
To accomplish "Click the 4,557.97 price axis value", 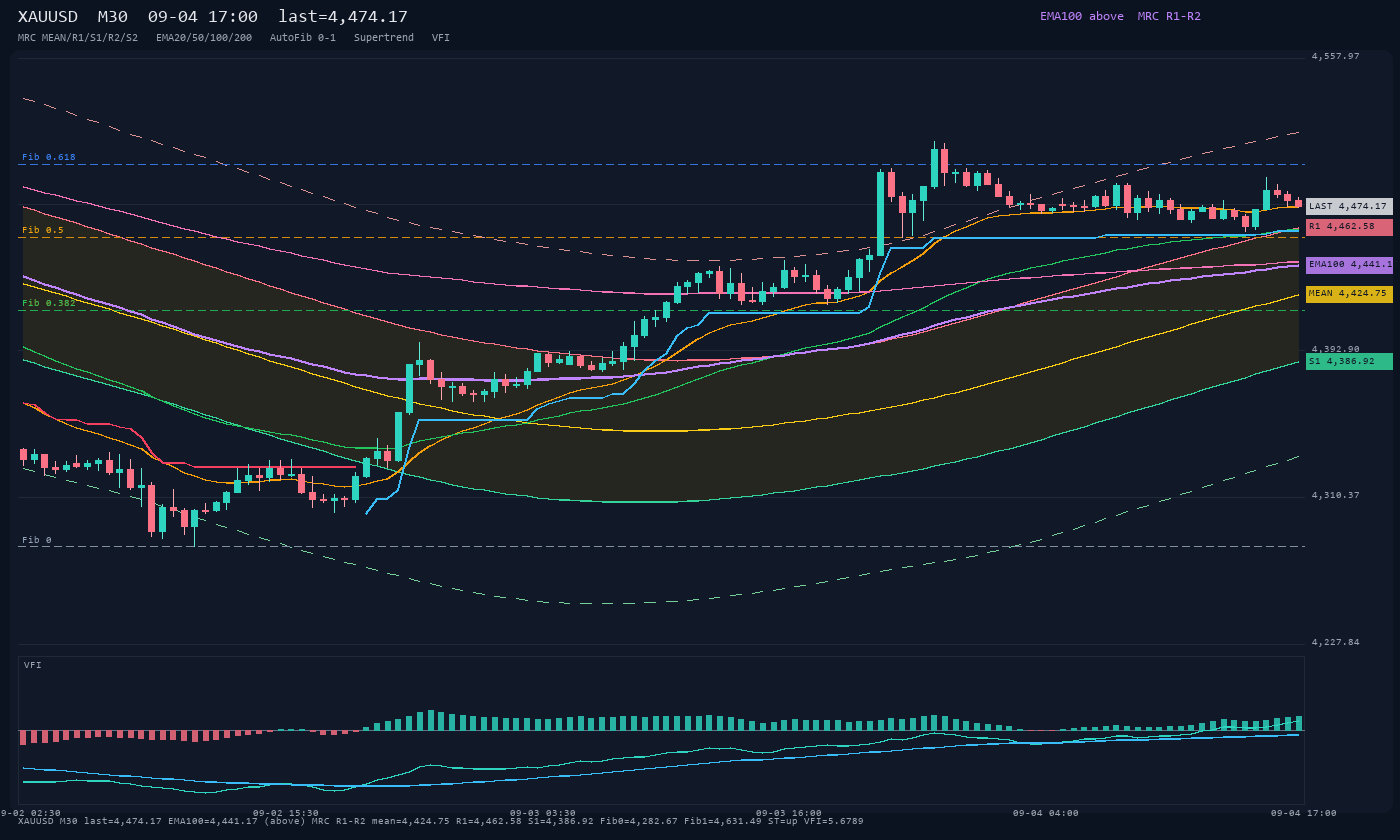I will pos(1336,57).
